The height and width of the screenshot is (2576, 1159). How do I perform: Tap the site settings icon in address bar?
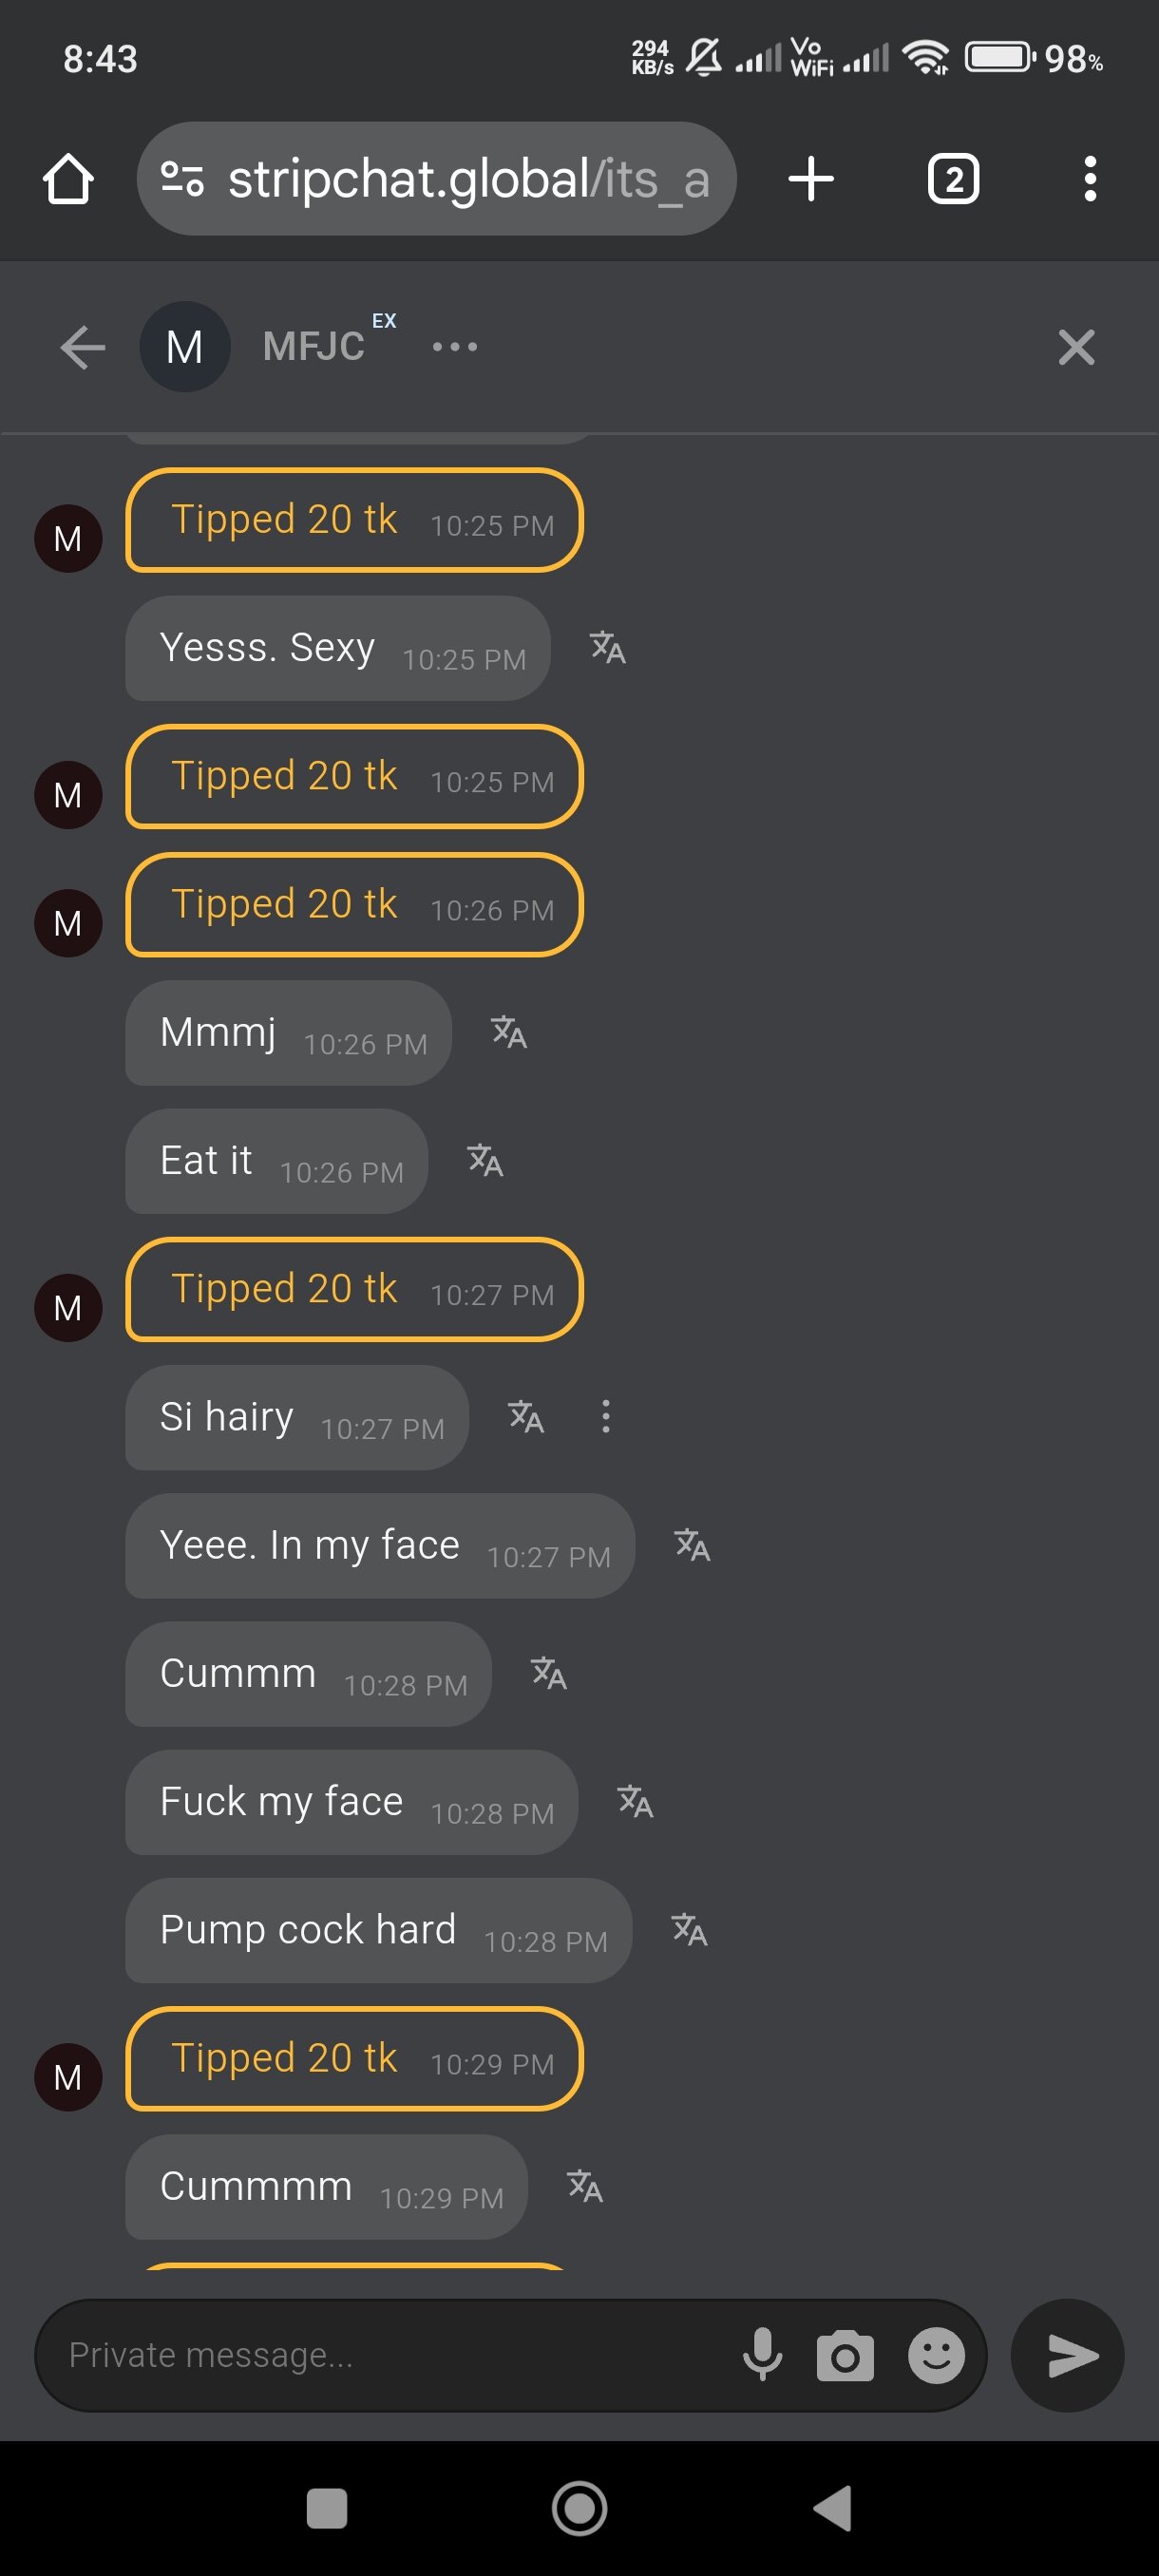(x=182, y=179)
